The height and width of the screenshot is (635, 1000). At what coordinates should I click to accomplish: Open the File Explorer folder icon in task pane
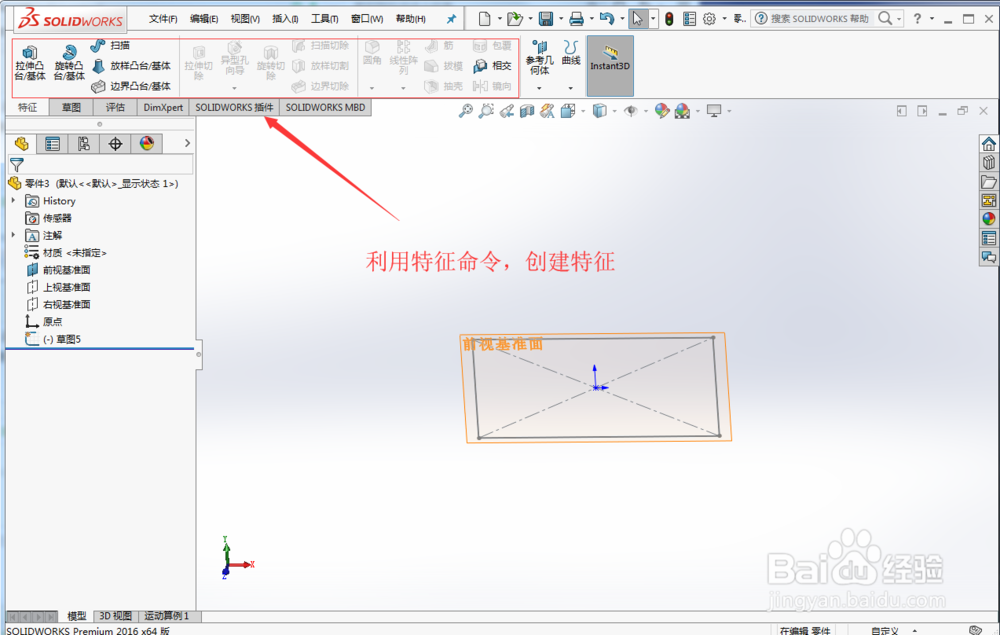click(989, 182)
